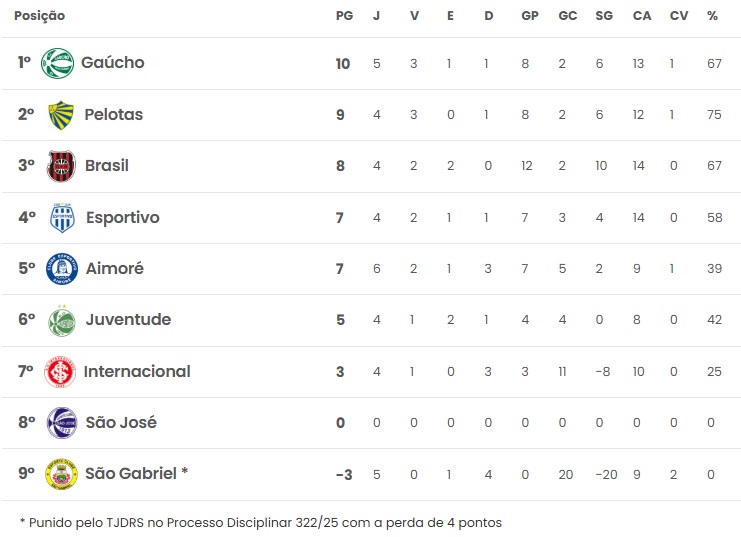Click the CA column header

click(642, 16)
